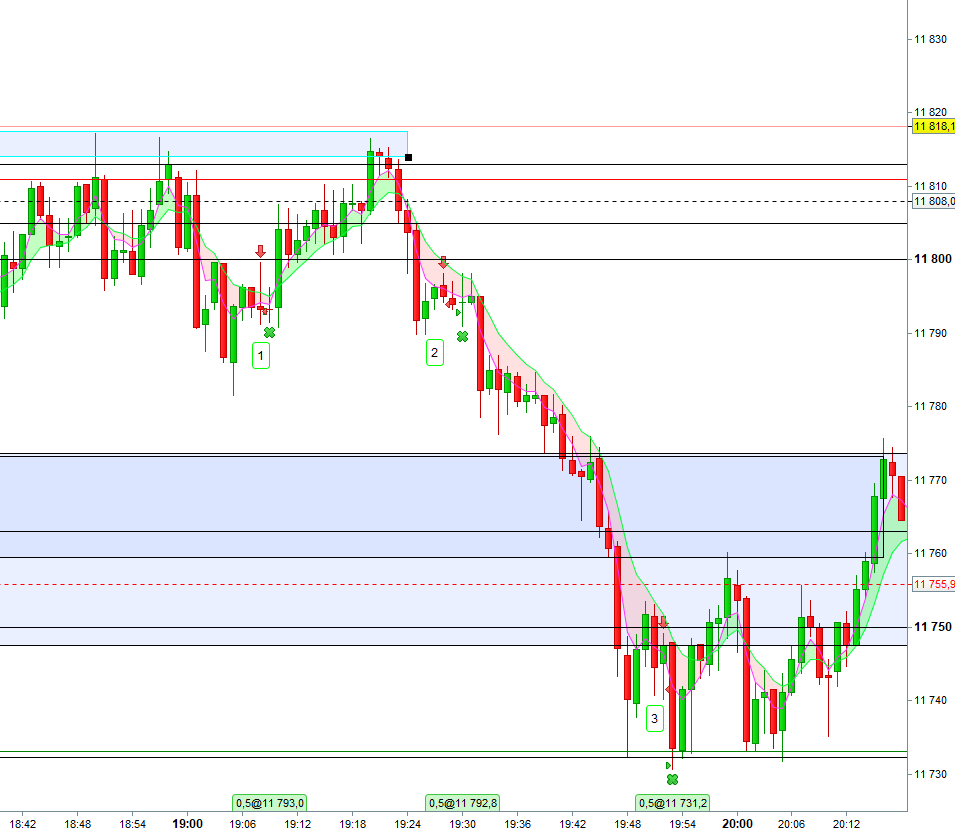Click the 11 760 price axis label

pos(931,553)
